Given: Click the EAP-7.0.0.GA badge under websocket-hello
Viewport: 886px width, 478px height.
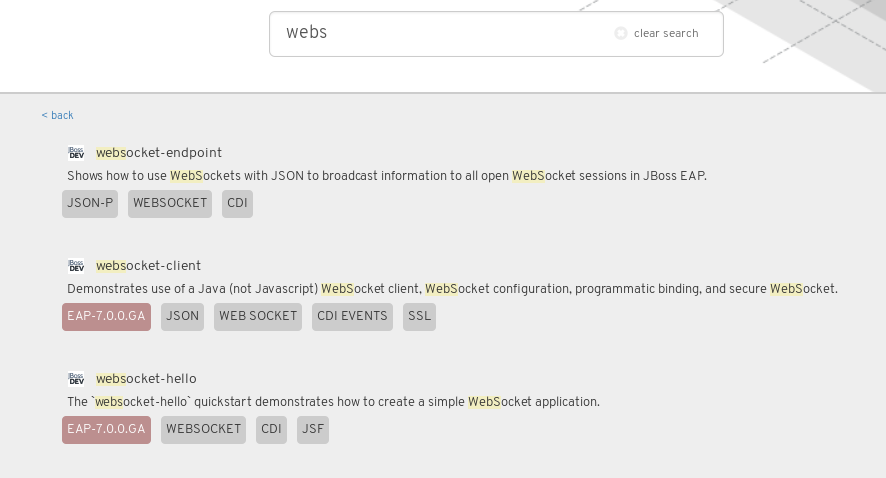Looking at the screenshot, I should click(x=106, y=430).
